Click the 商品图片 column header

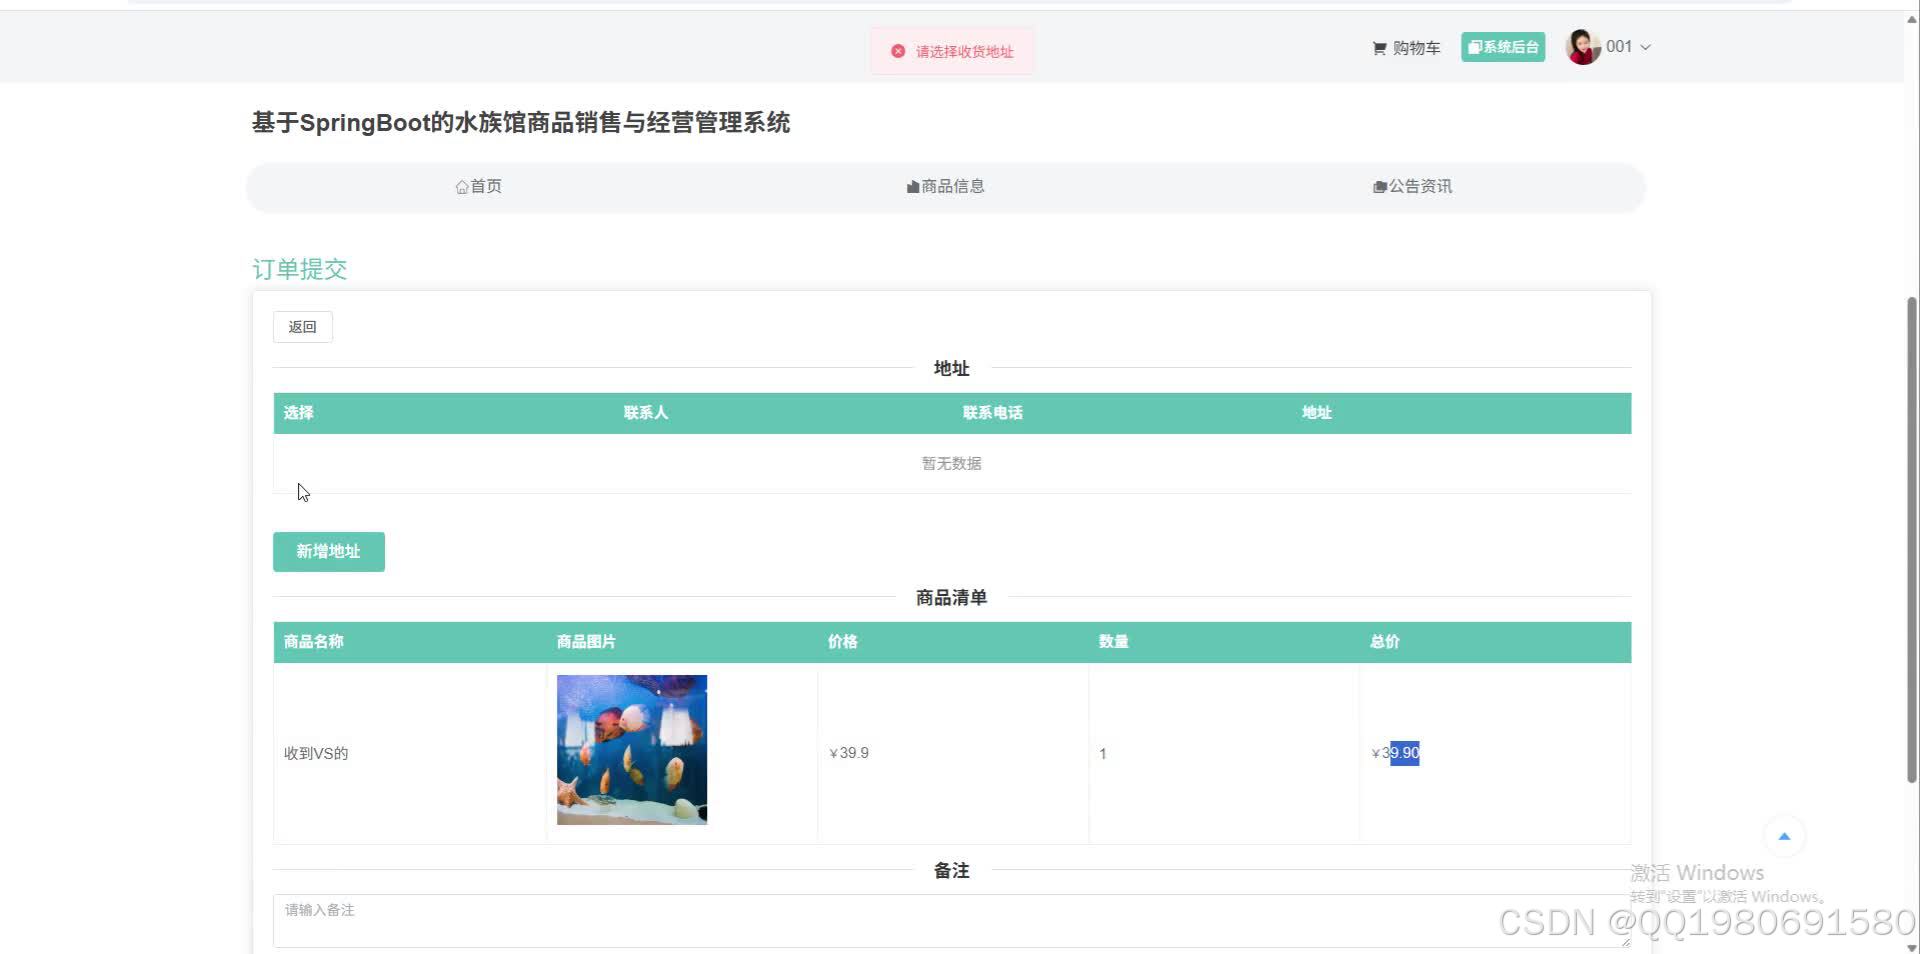click(586, 642)
